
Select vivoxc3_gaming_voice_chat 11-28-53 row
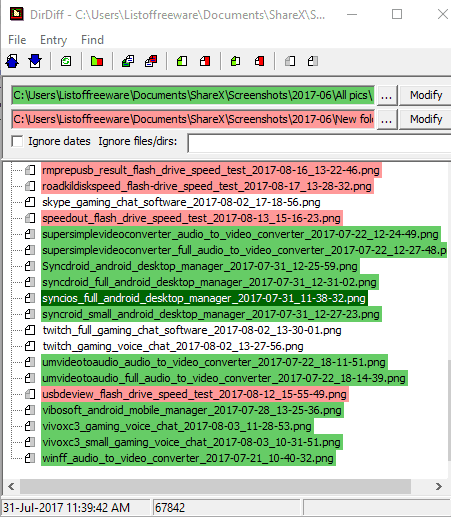click(x=177, y=426)
